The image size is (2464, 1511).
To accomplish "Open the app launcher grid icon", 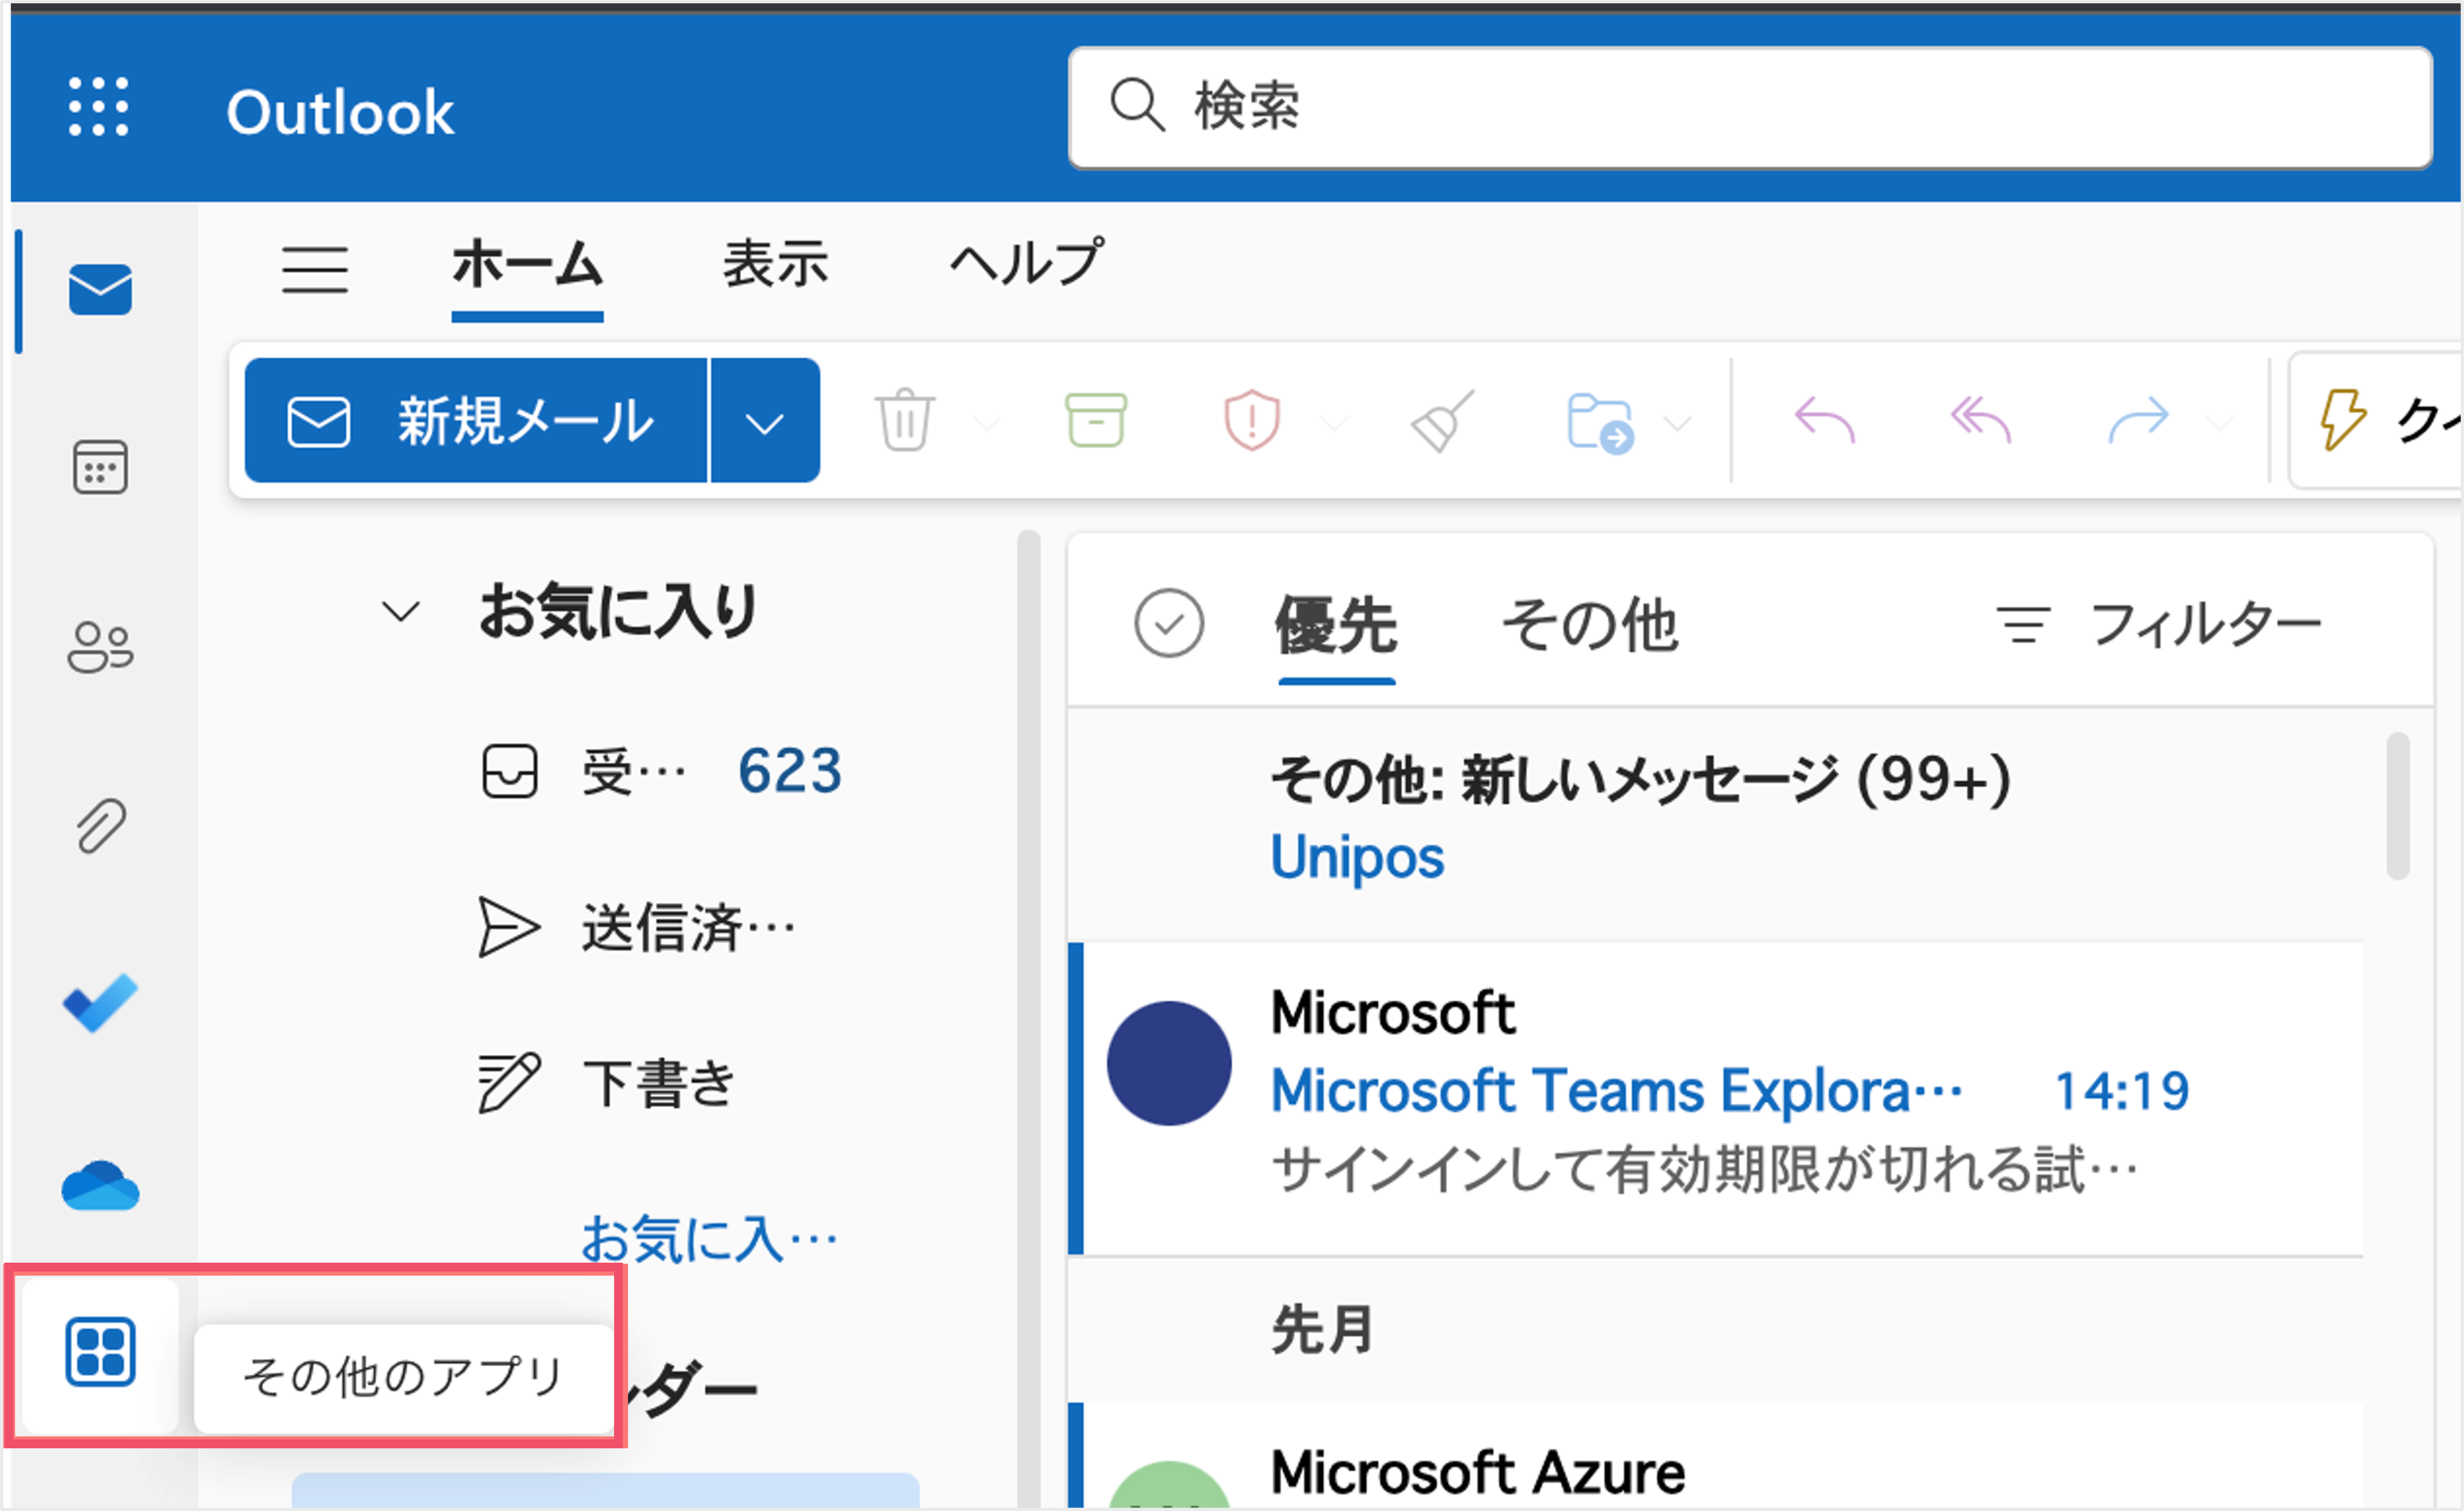I will [x=98, y=106].
